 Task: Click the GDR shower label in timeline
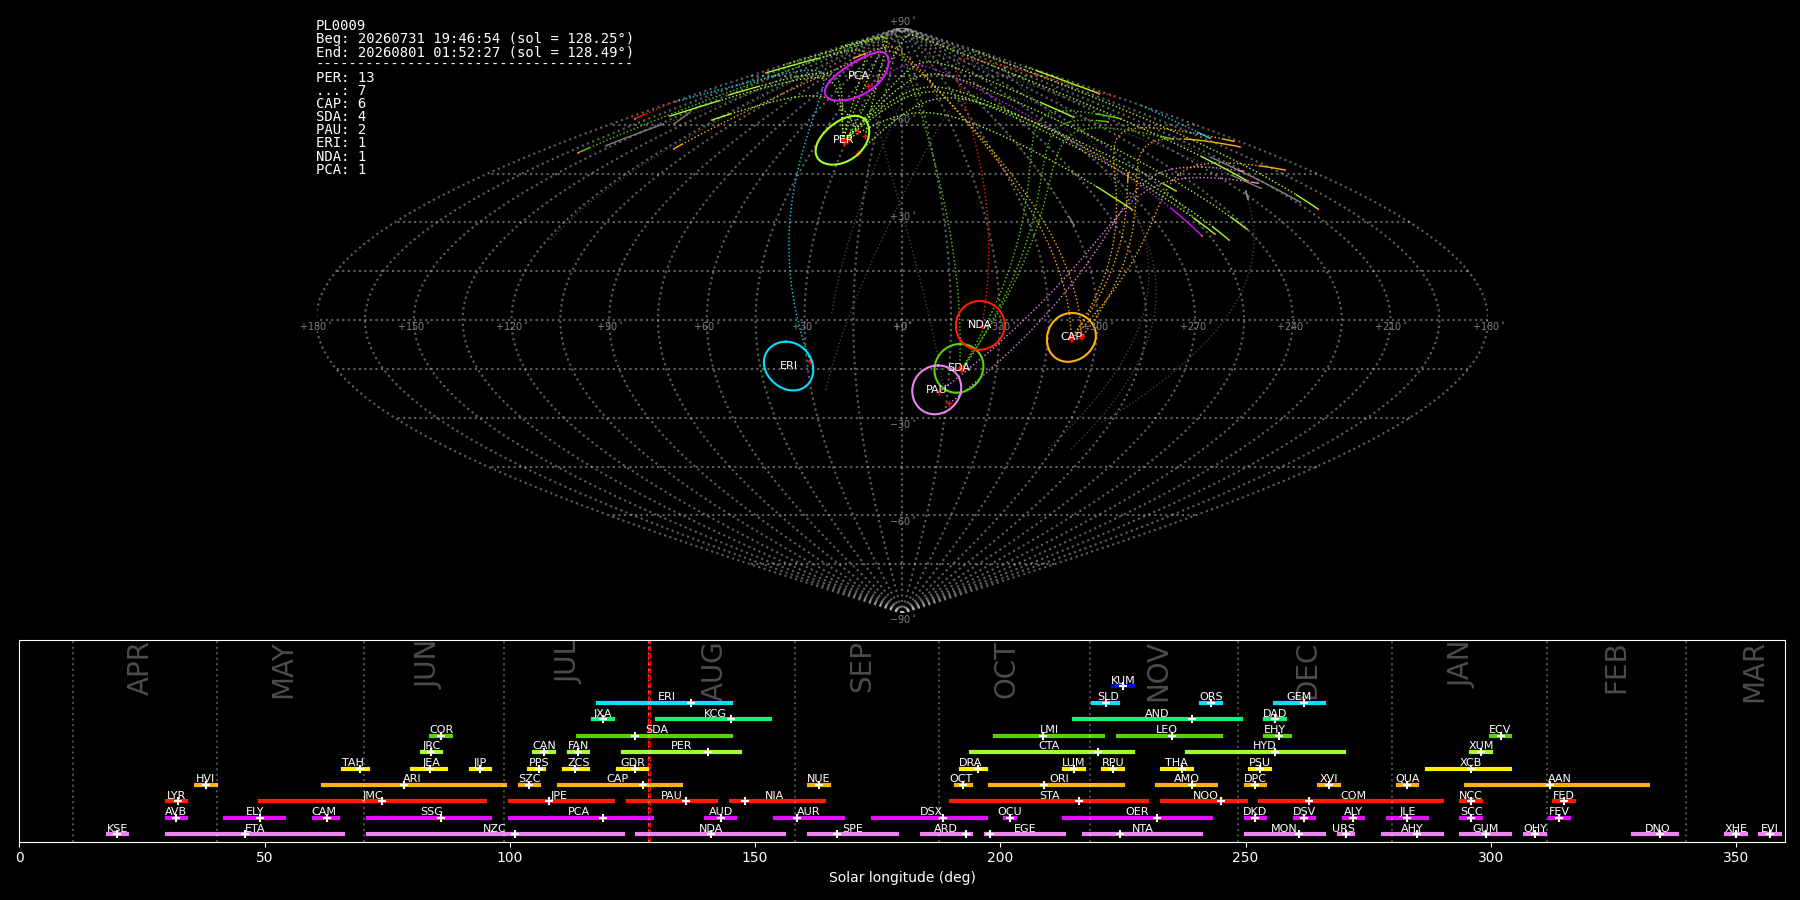pyautogui.click(x=633, y=763)
